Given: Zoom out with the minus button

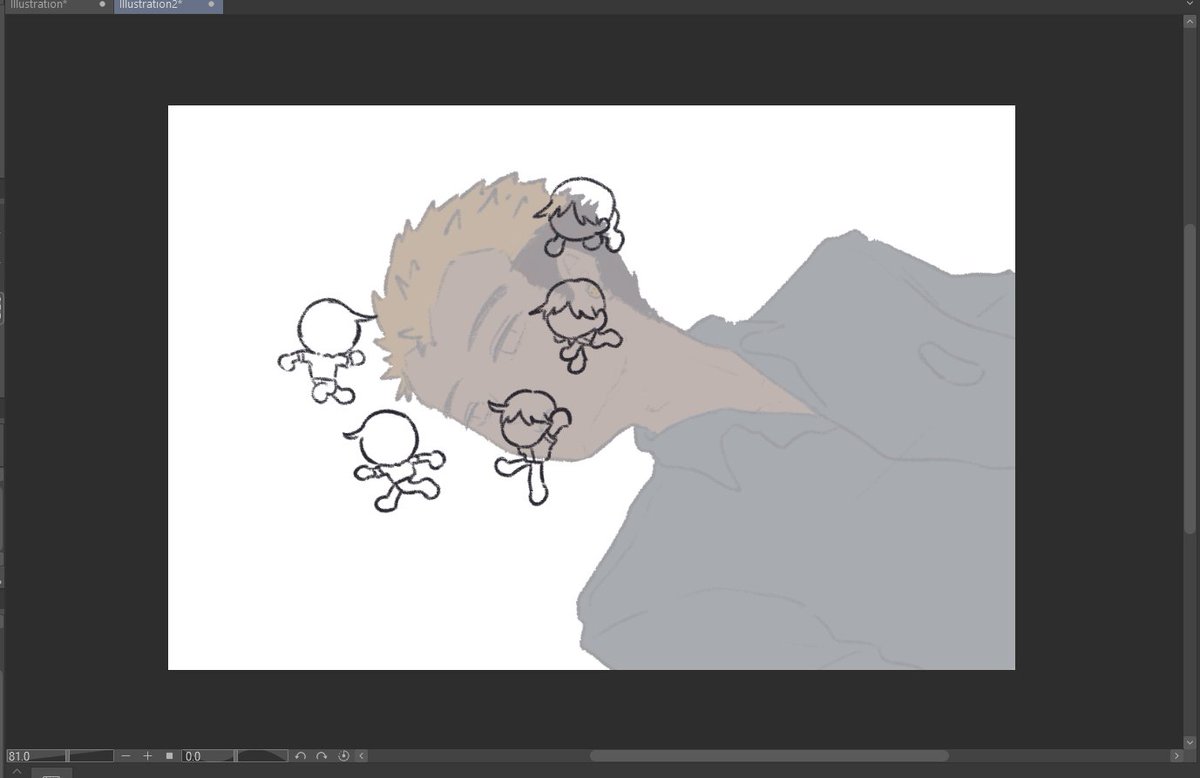Looking at the screenshot, I should pyautogui.click(x=126, y=757).
